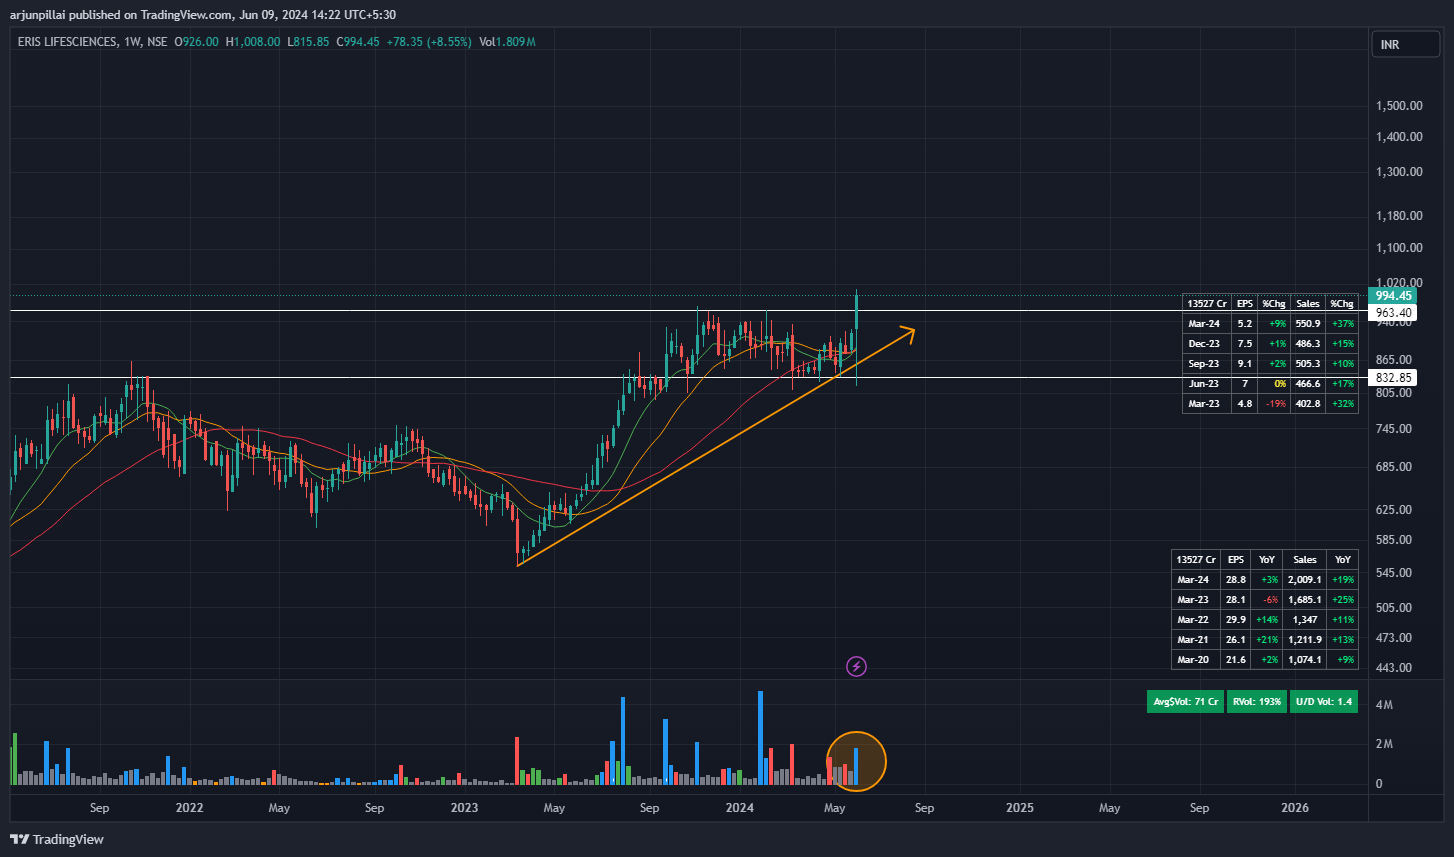Image resolution: width=1454 pixels, height=857 pixels.
Task: Click the 963.40 horizontal line price label
Action: pos(1393,313)
